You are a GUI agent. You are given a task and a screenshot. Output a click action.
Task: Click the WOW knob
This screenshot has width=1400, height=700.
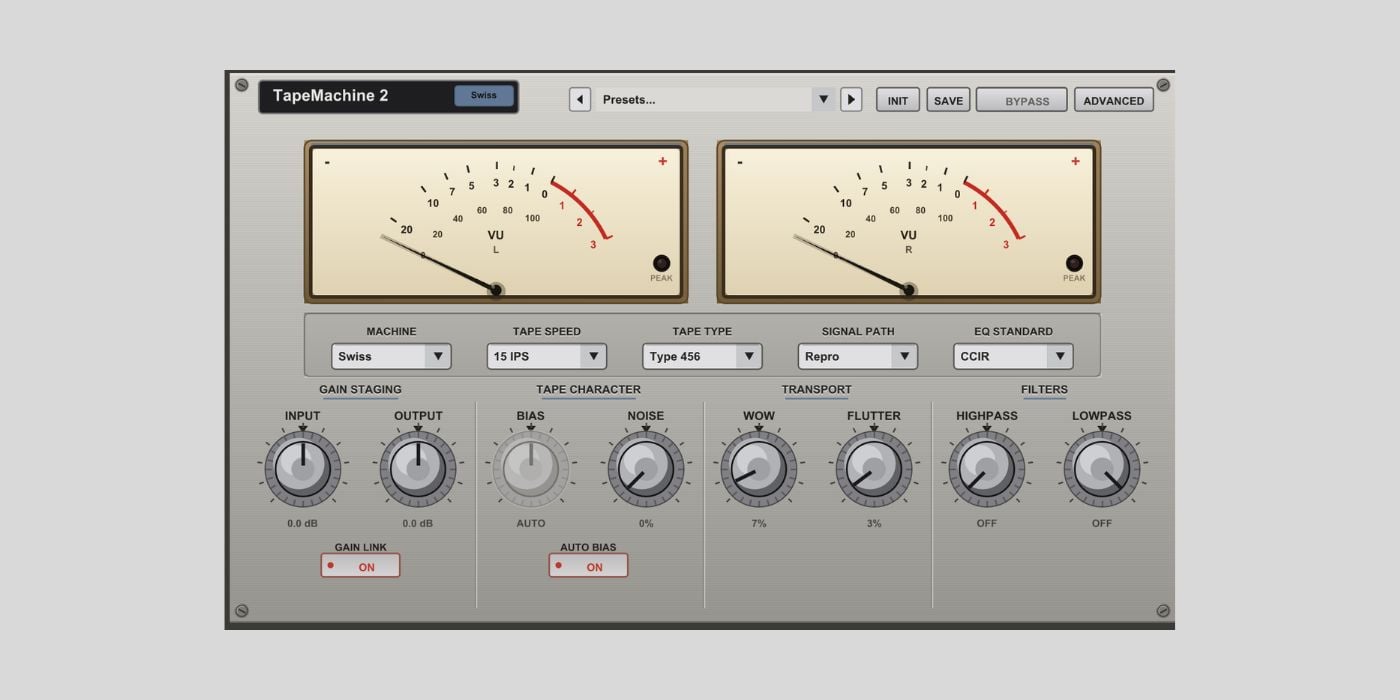(x=759, y=468)
